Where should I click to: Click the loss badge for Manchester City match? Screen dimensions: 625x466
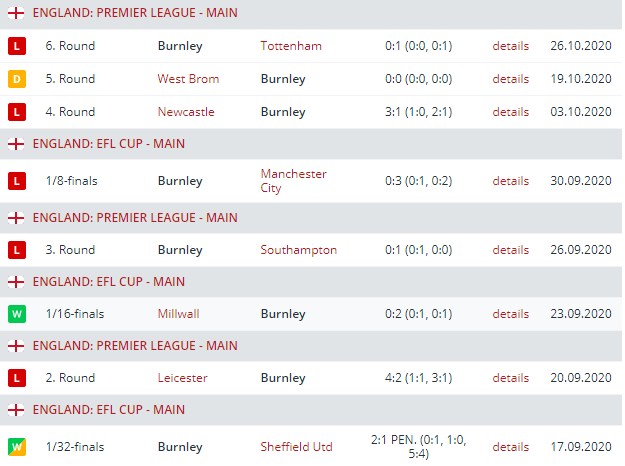tap(16, 181)
